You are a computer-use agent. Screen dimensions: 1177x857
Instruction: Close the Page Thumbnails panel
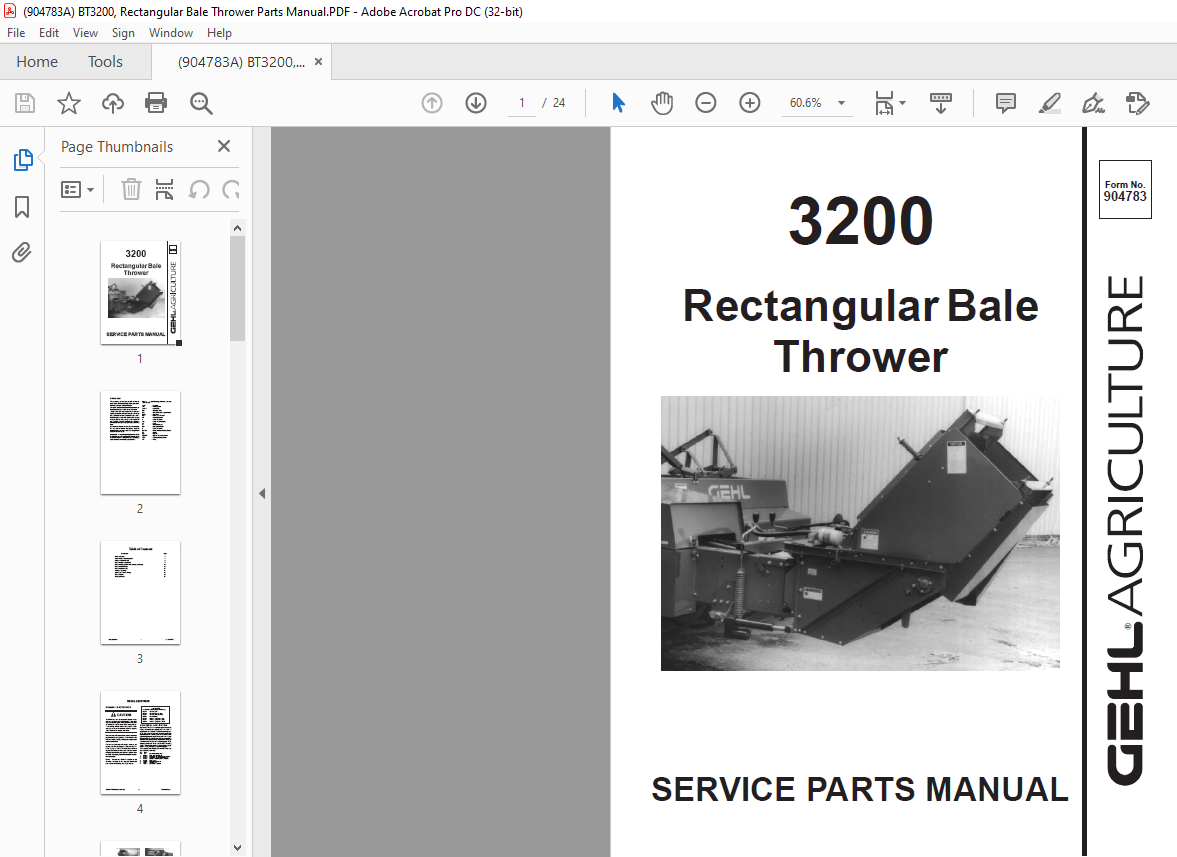click(x=224, y=146)
